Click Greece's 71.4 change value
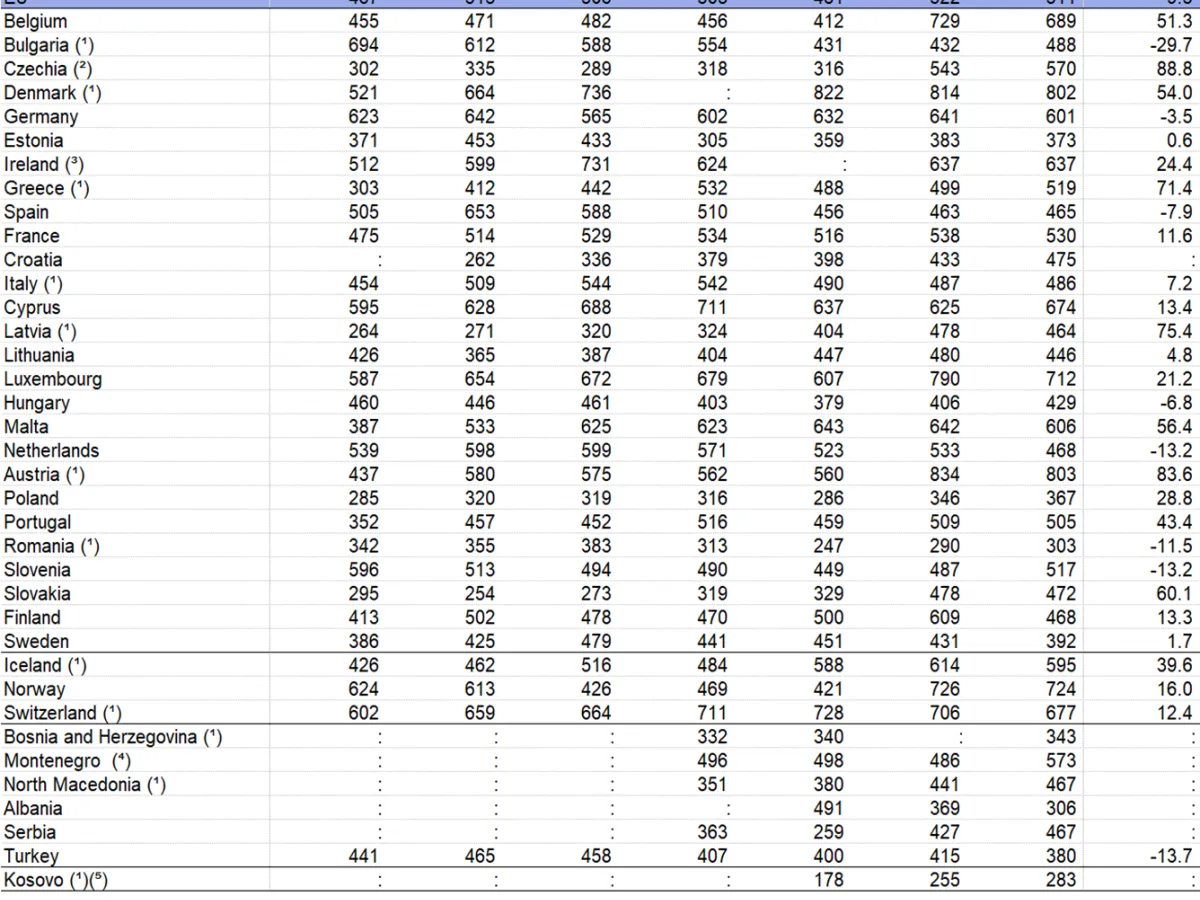1200x900 pixels. (1173, 188)
